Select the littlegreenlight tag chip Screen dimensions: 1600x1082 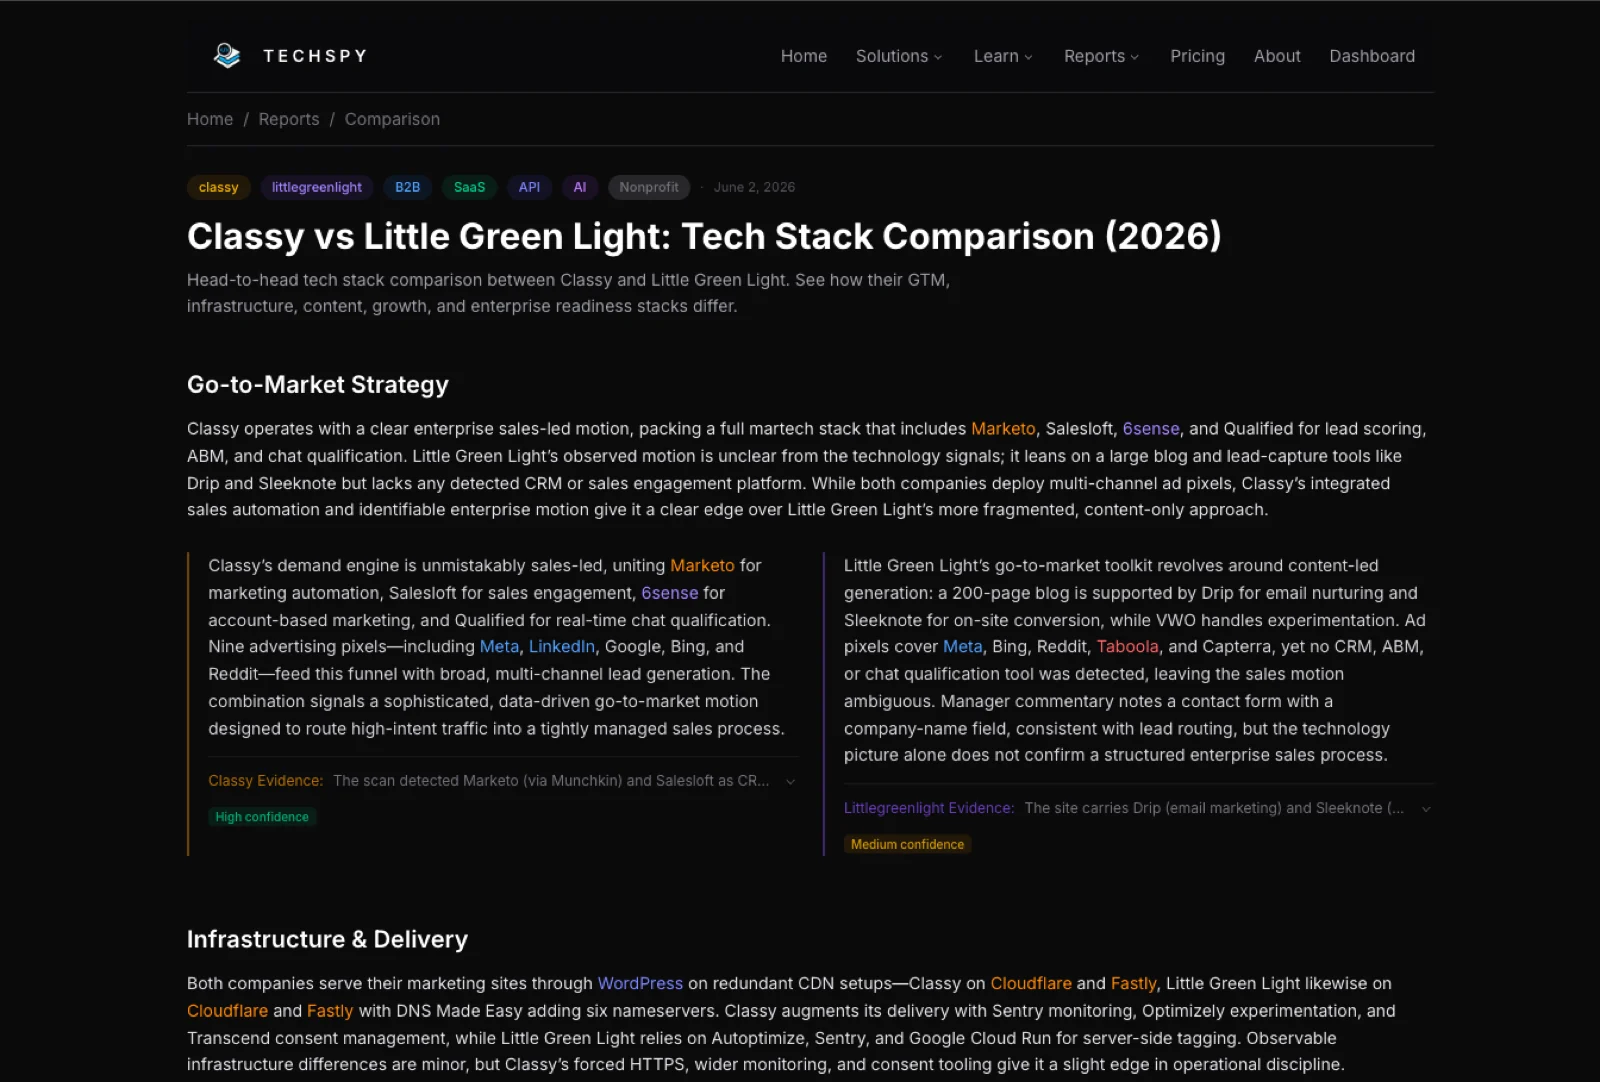[317, 187]
